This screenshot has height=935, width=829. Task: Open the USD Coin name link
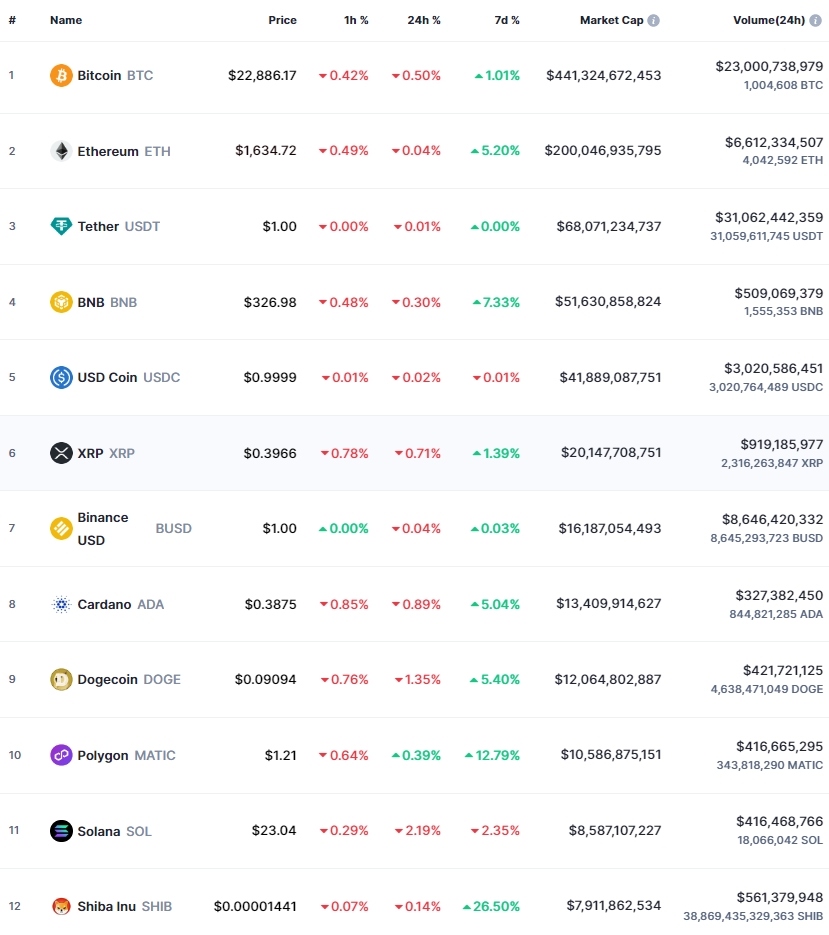pos(107,377)
